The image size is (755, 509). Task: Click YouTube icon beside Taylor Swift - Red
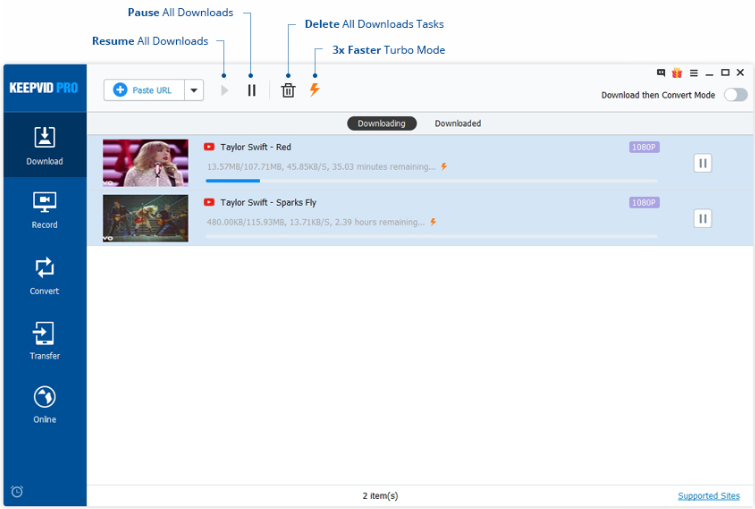click(x=209, y=146)
